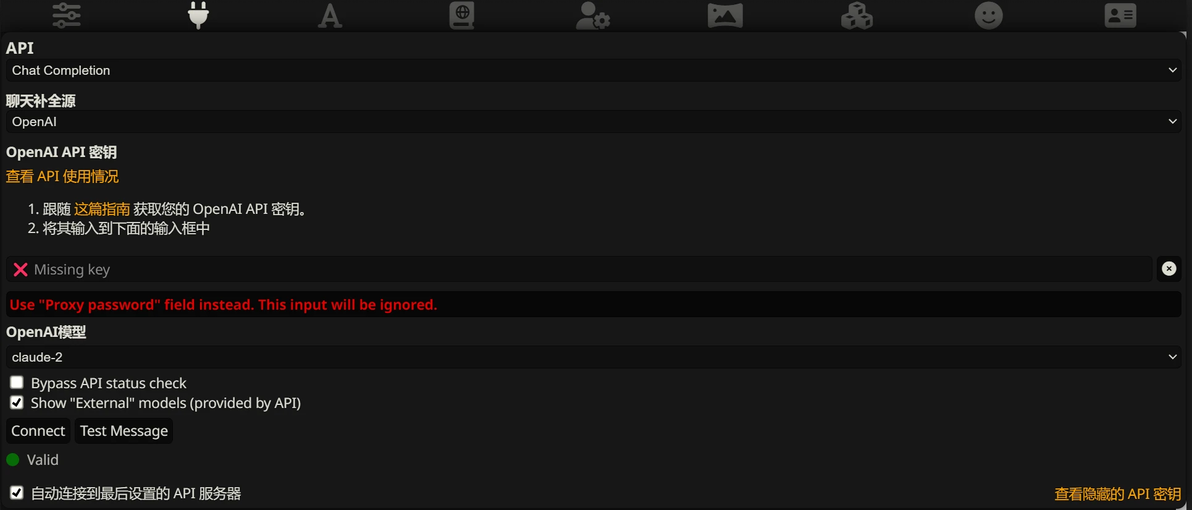
Task: Enable Bypass API status check
Action: 17,382
